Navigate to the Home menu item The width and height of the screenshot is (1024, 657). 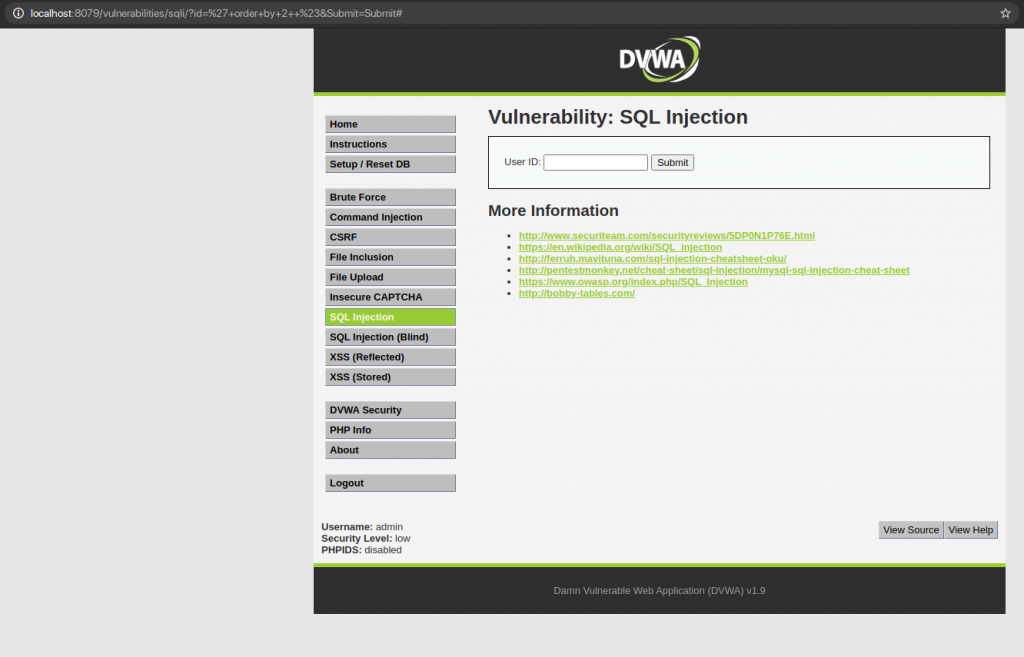coord(390,123)
